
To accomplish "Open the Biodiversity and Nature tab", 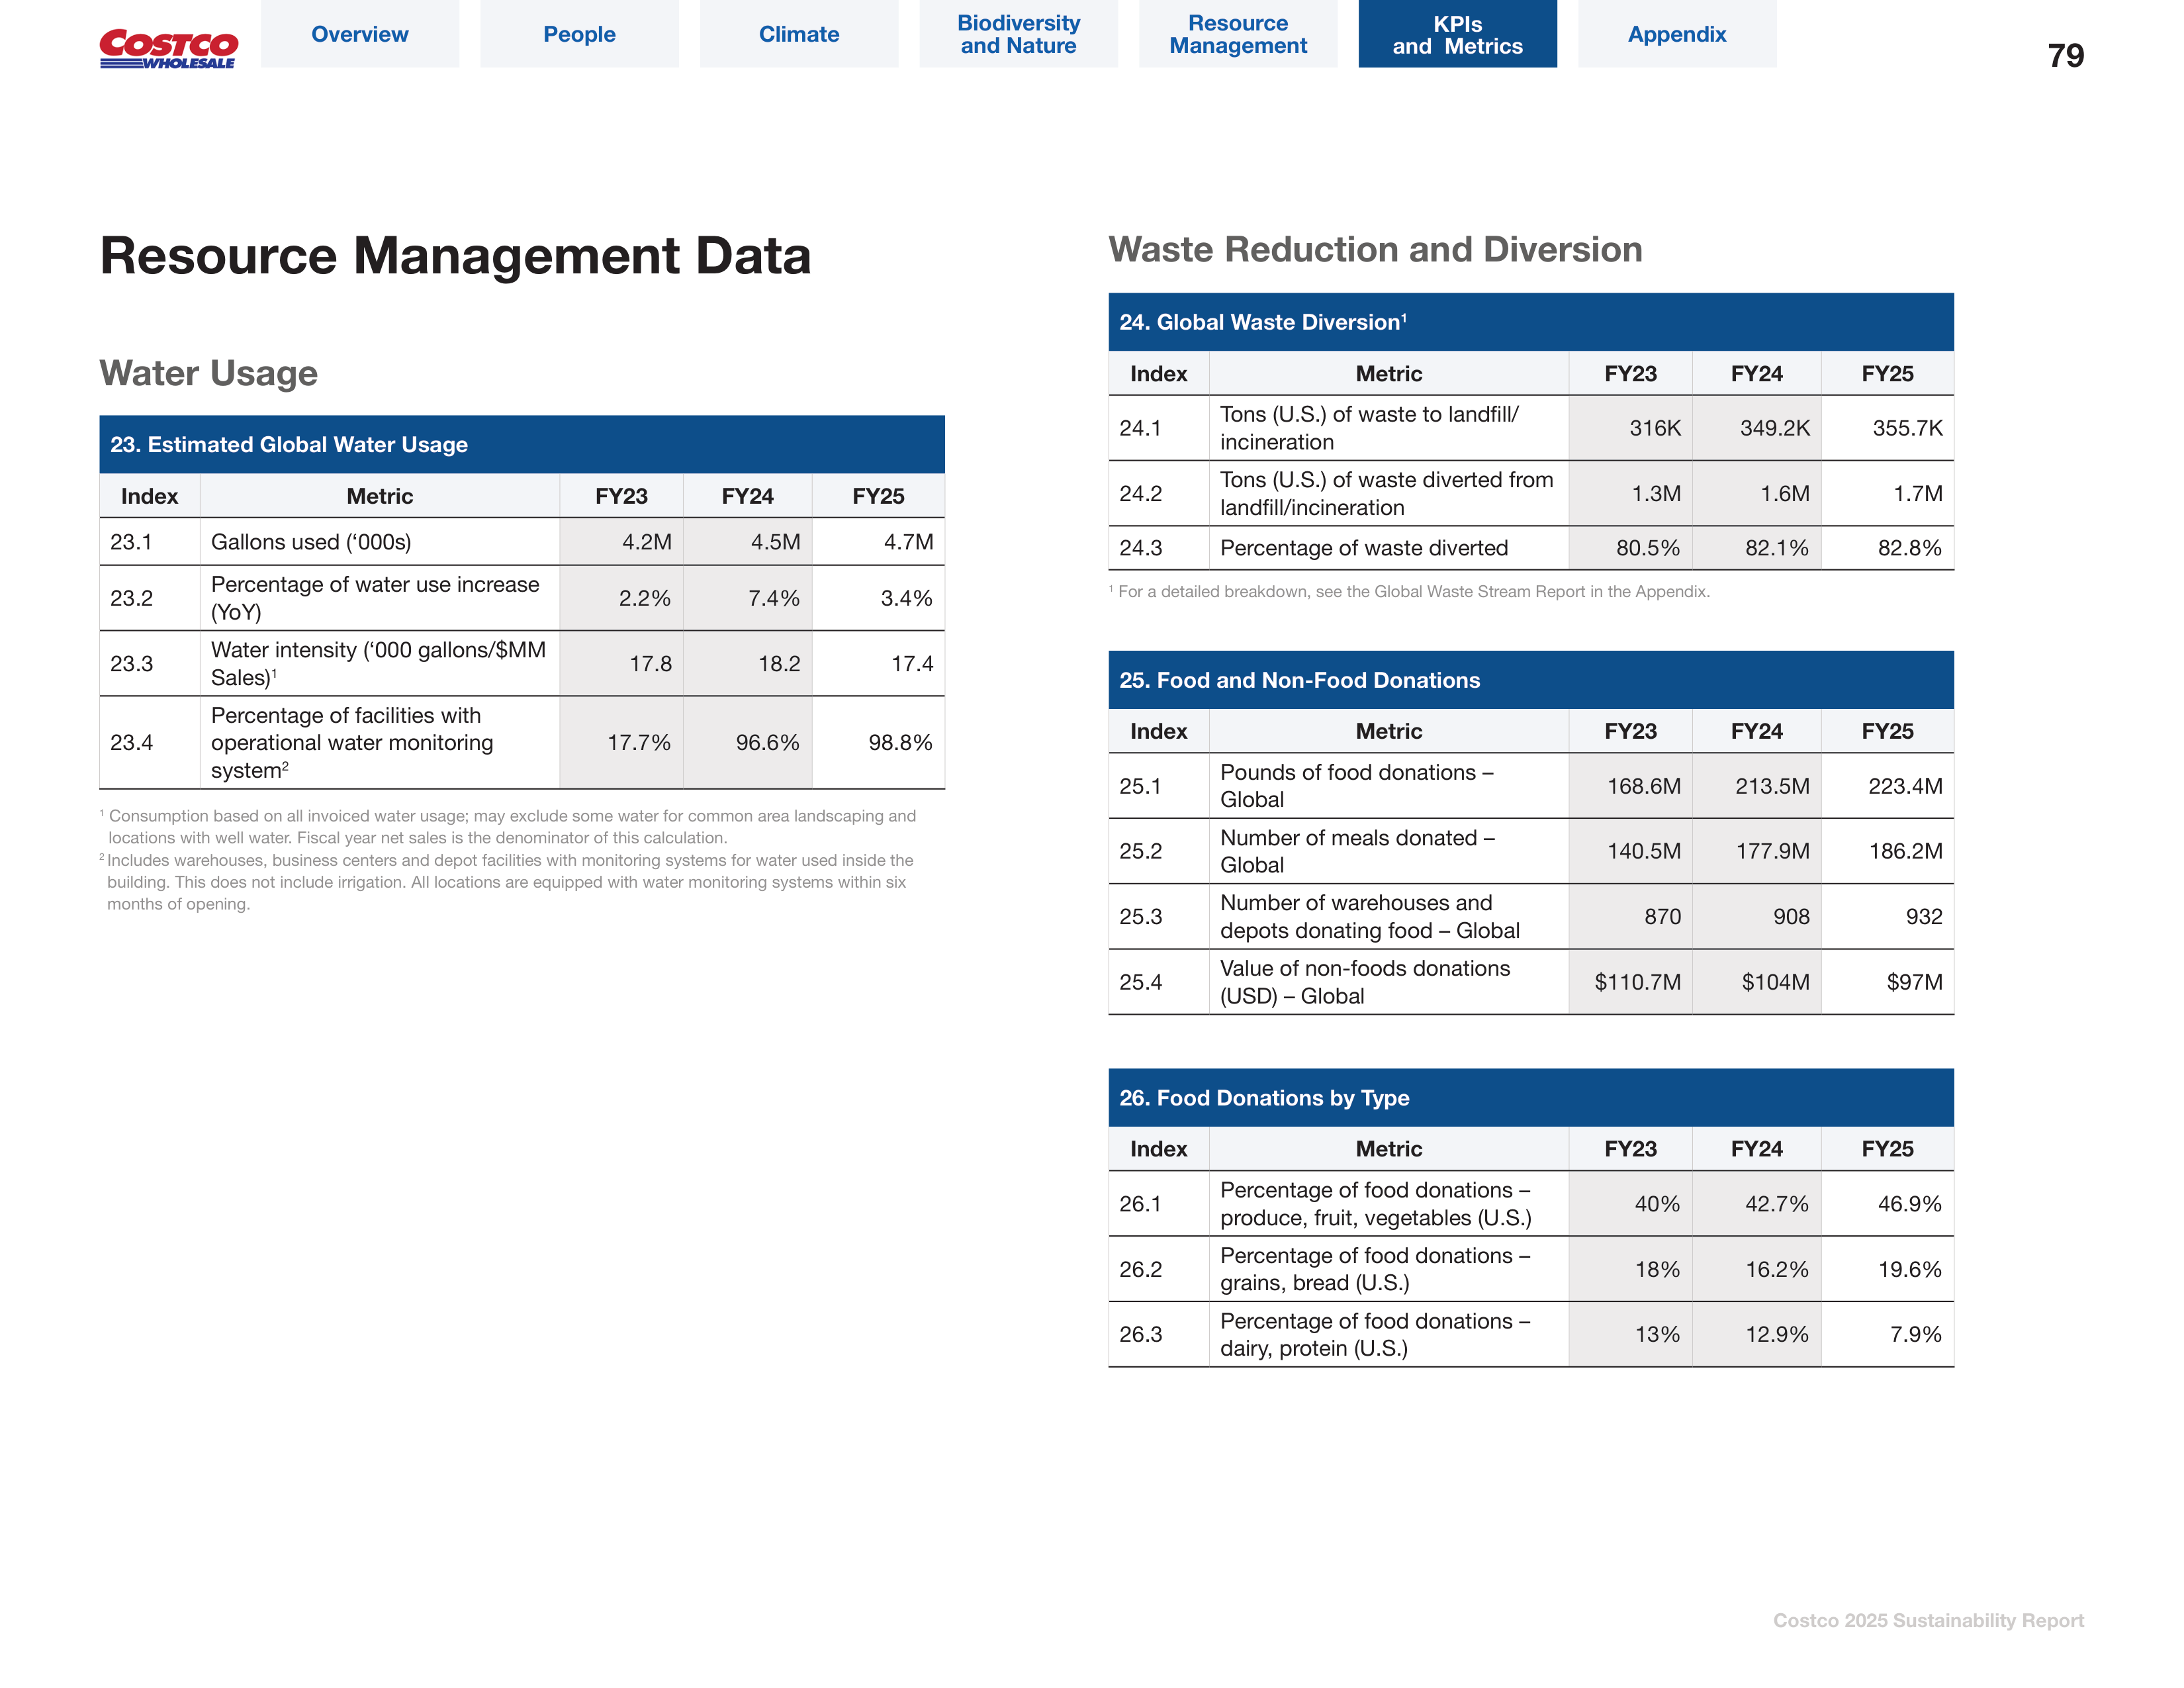I will pos(1018,34).
